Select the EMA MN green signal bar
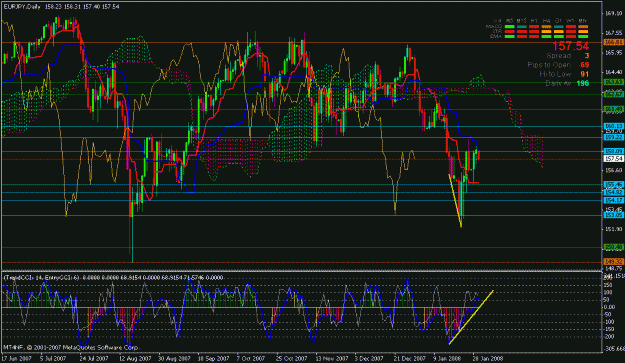This screenshot has width=625, height=363. tap(583, 36)
